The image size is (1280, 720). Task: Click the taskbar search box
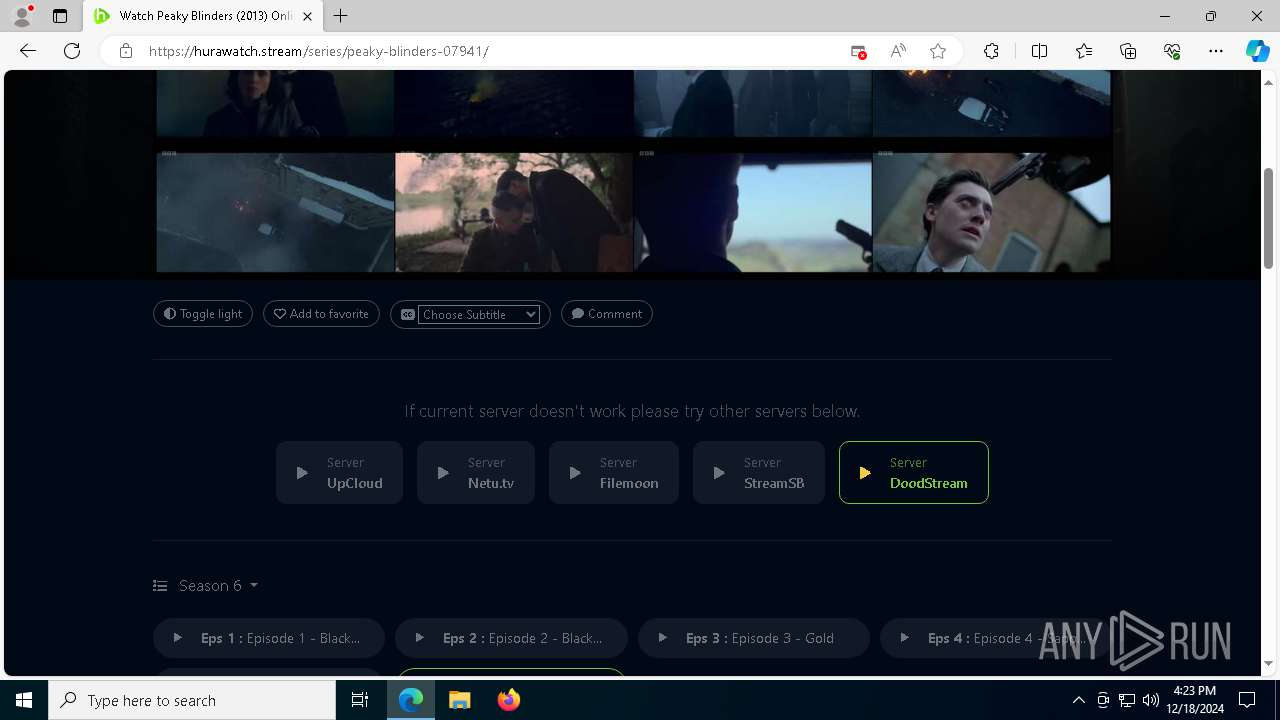pos(192,700)
